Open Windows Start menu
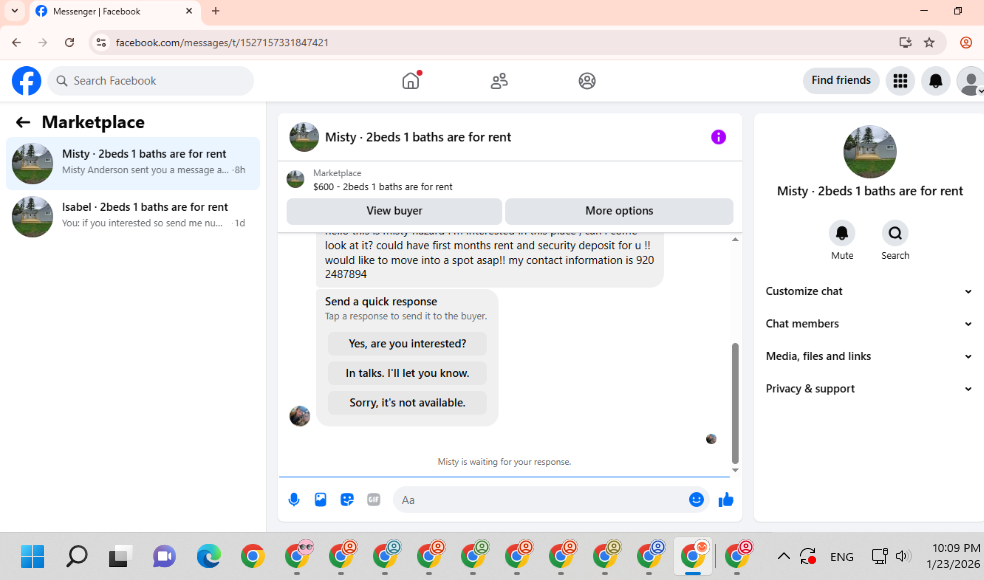Viewport: 984px width, 580px height. click(33, 556)
